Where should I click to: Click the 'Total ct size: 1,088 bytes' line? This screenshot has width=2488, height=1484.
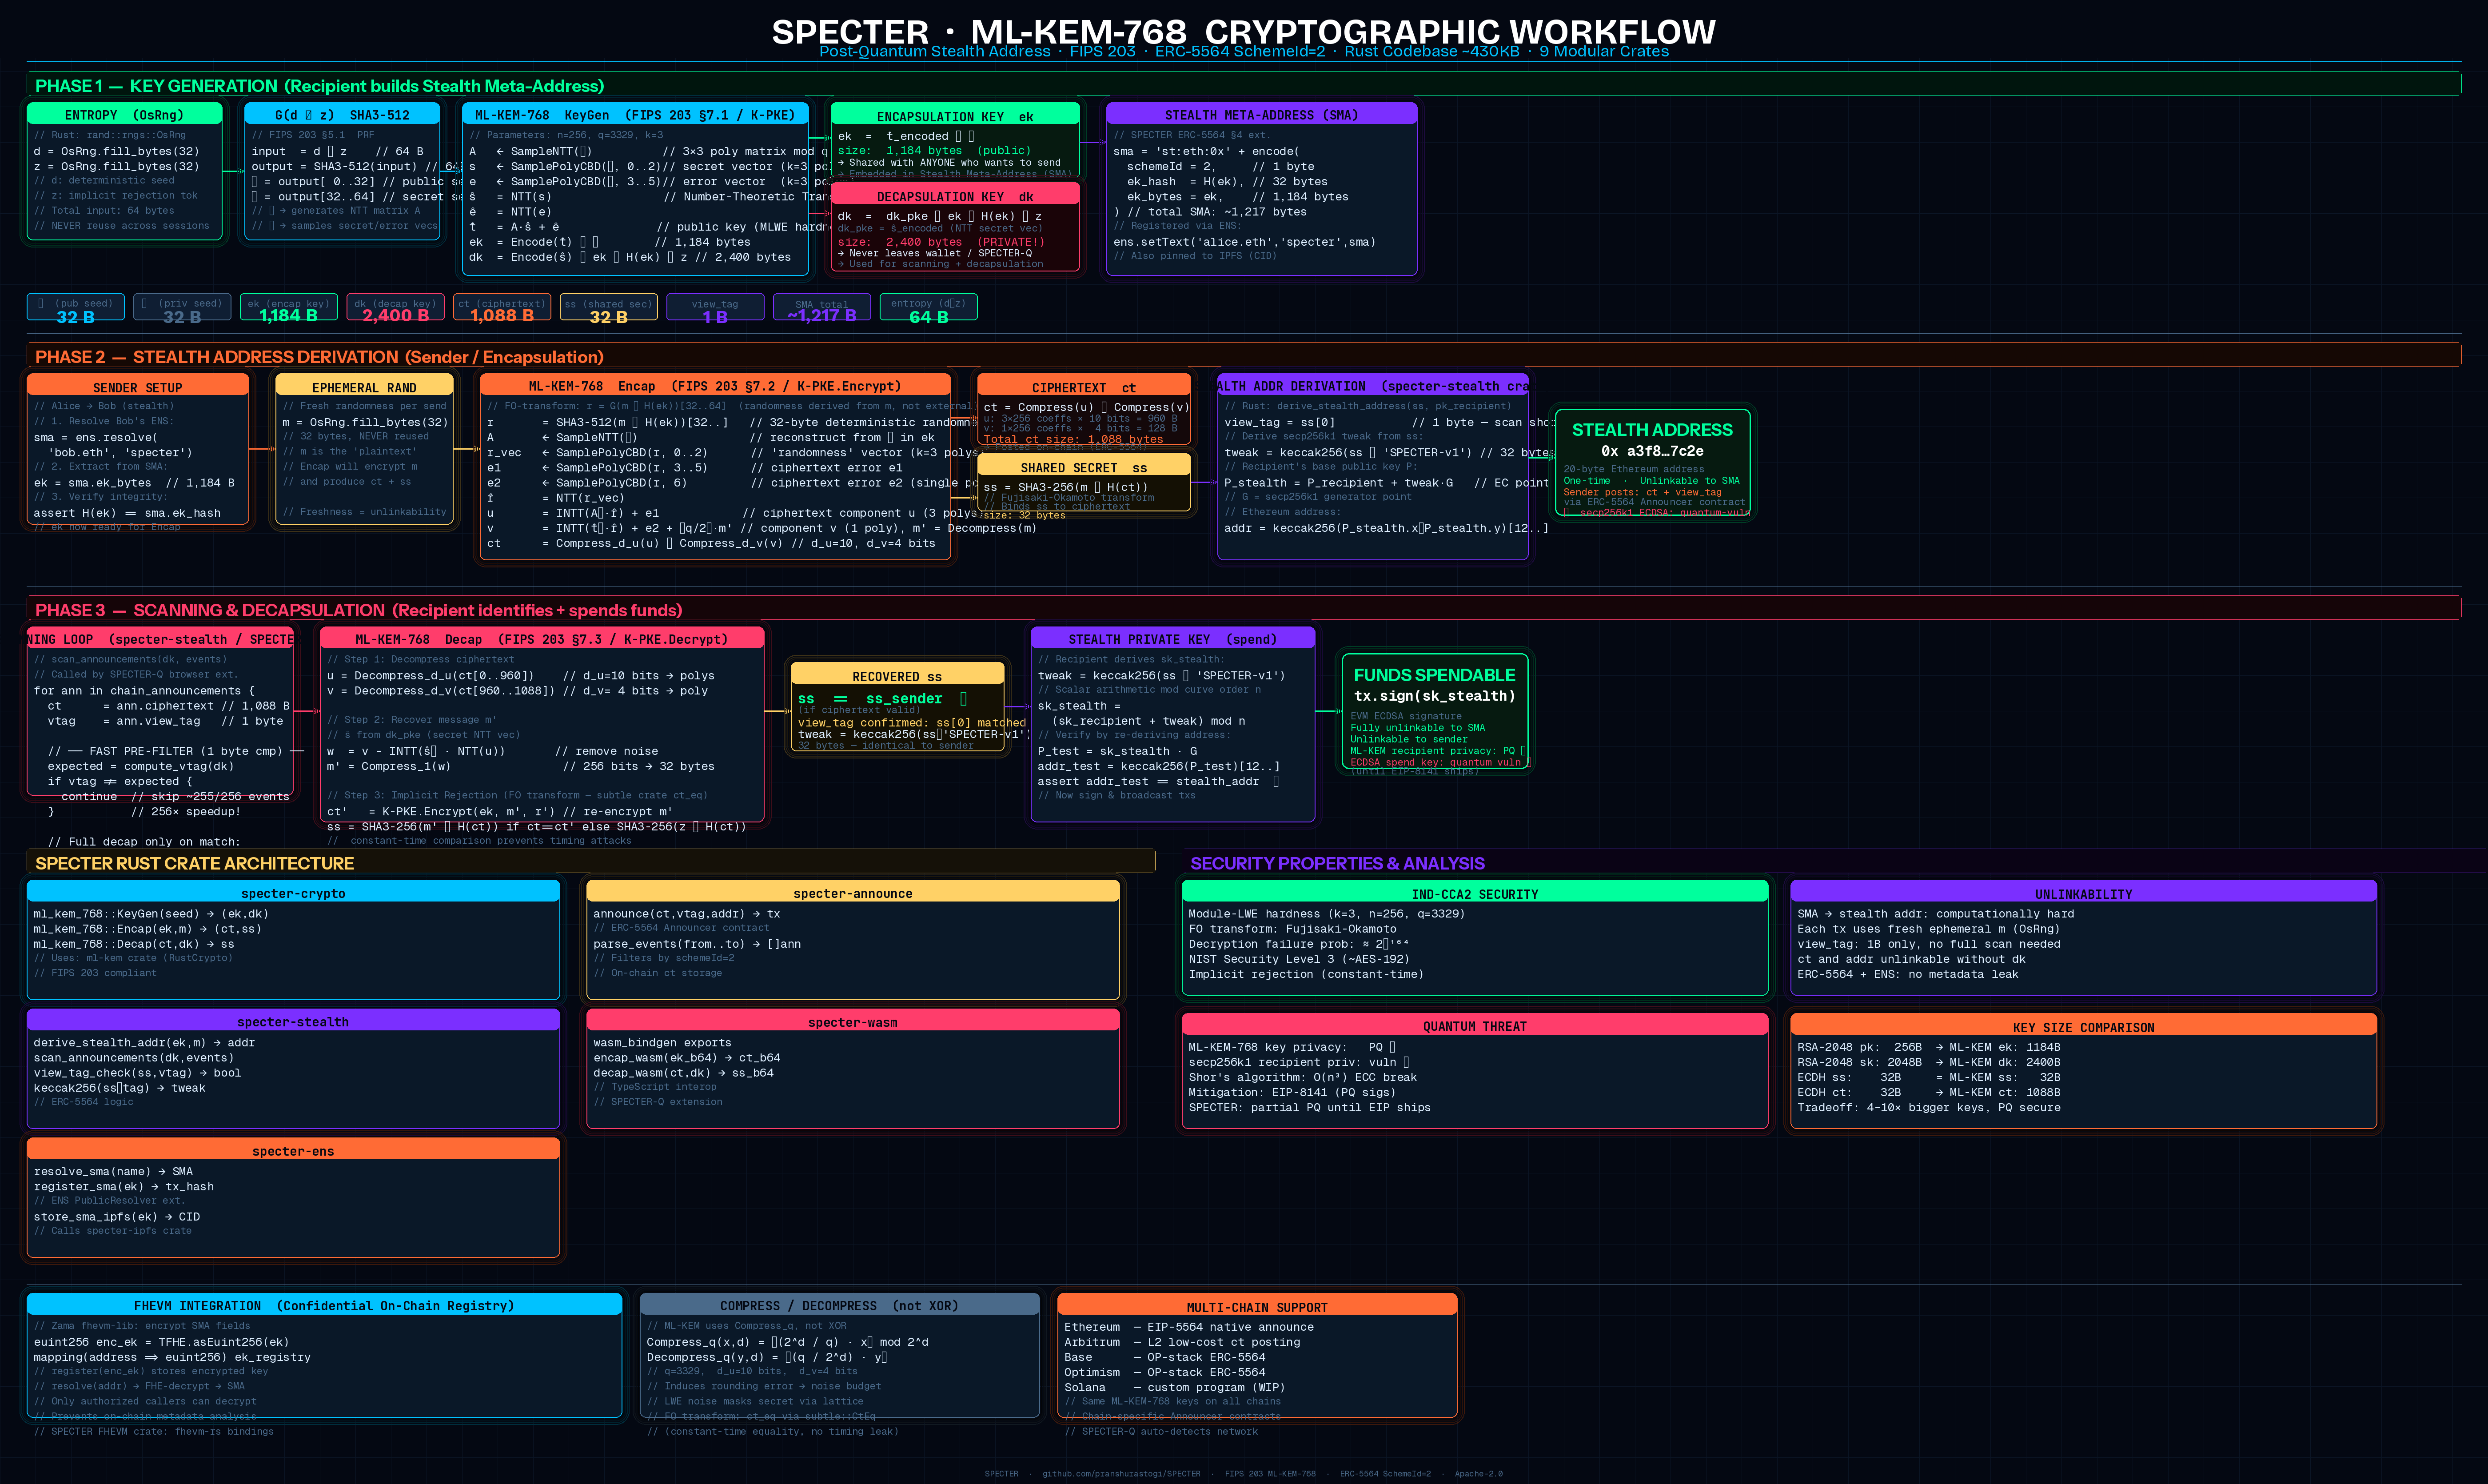pyautogui.click(x=1073, y=439)
